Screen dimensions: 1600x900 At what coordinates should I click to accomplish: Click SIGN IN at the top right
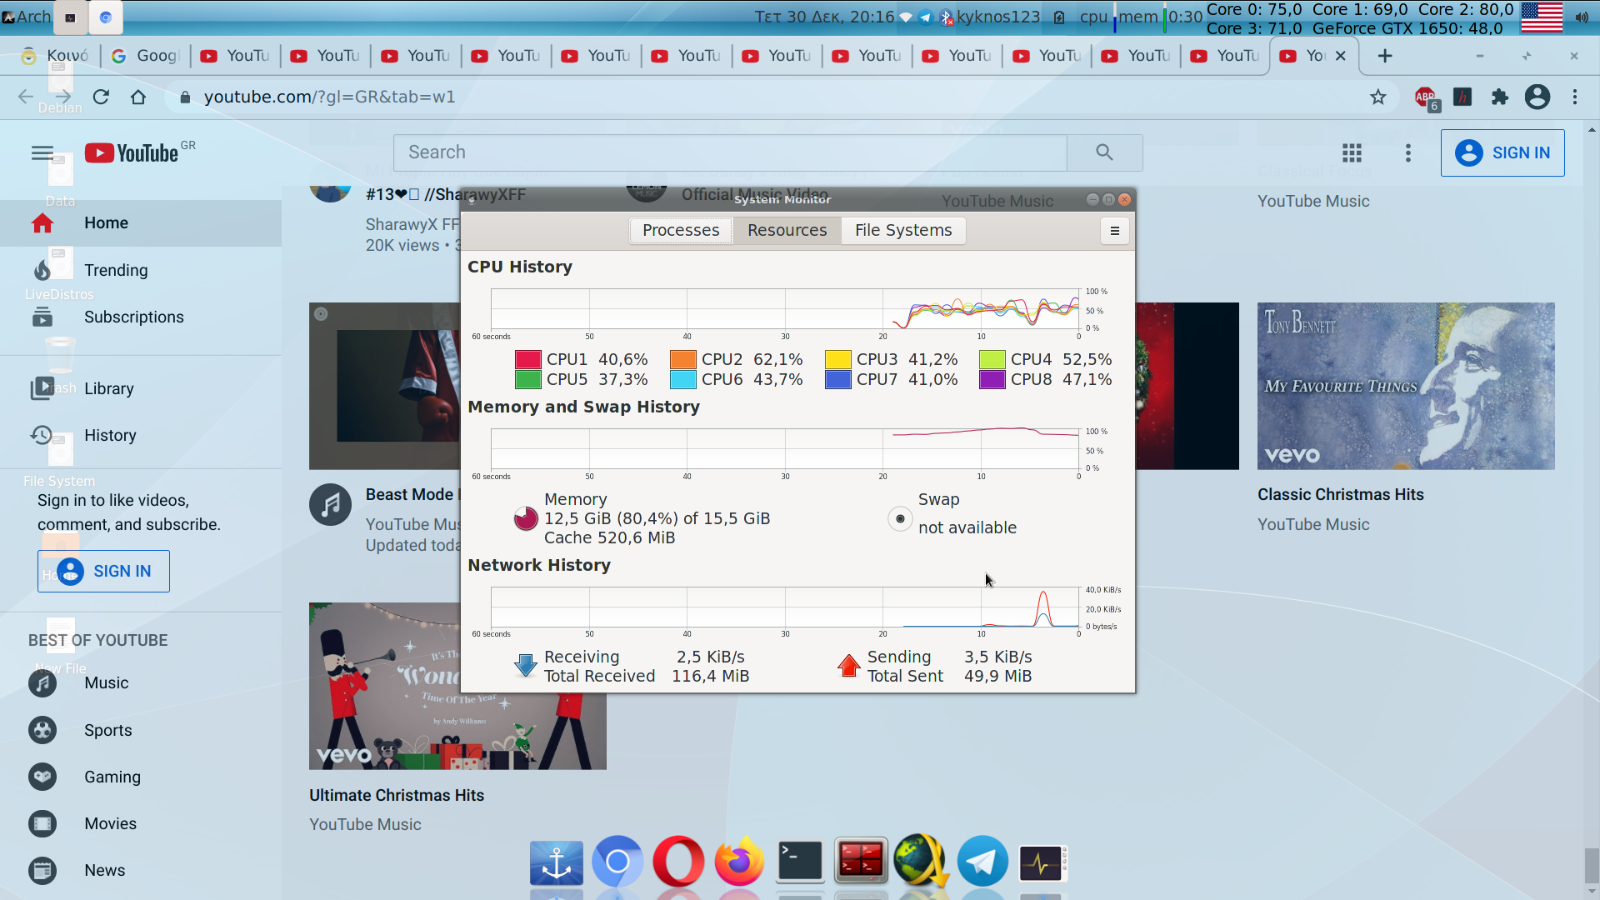tap(1502, 153)
